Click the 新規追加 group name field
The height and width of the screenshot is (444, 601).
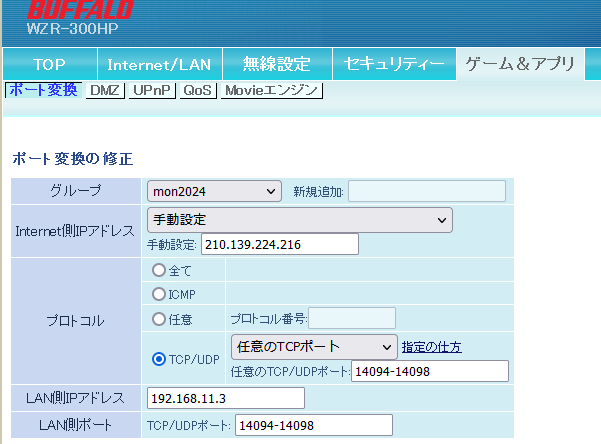pos(426,191)
